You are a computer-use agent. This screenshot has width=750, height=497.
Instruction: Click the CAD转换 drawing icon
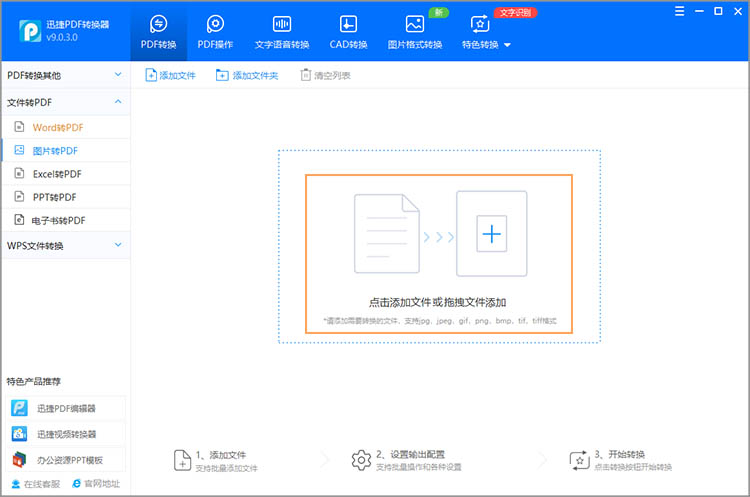[x=348, y=23]
